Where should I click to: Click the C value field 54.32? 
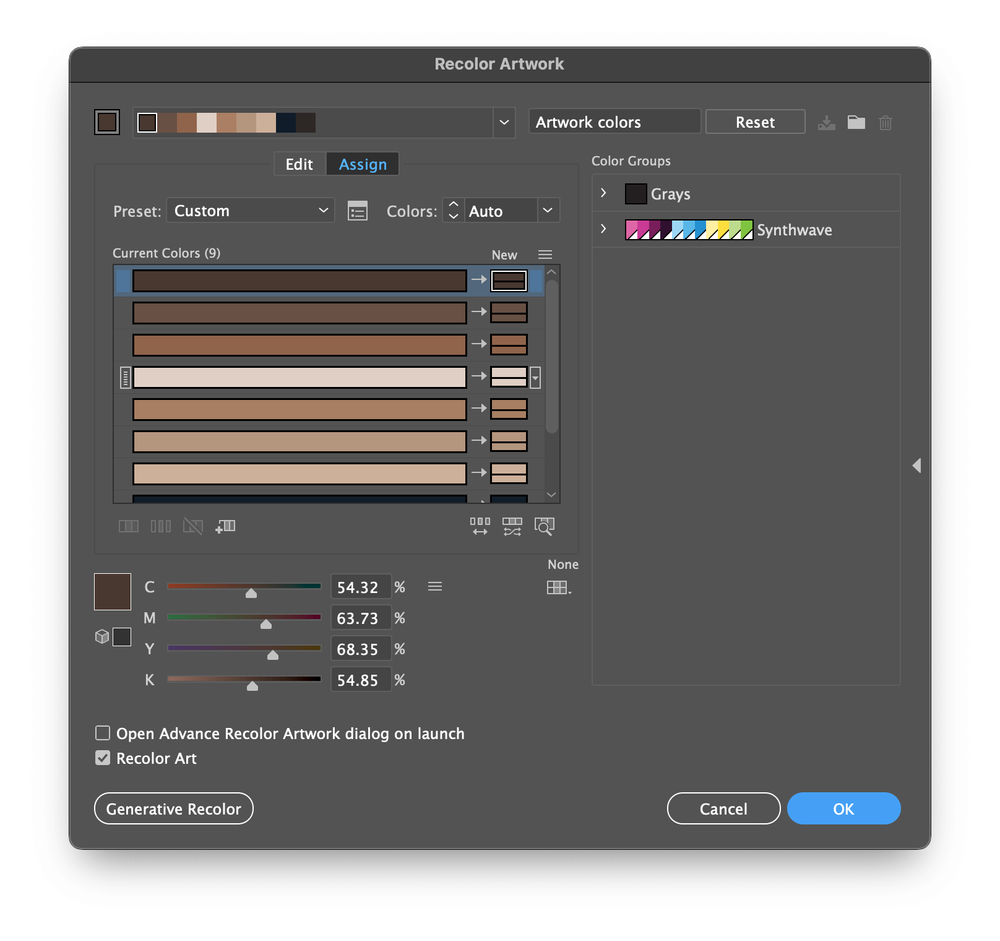361,587
